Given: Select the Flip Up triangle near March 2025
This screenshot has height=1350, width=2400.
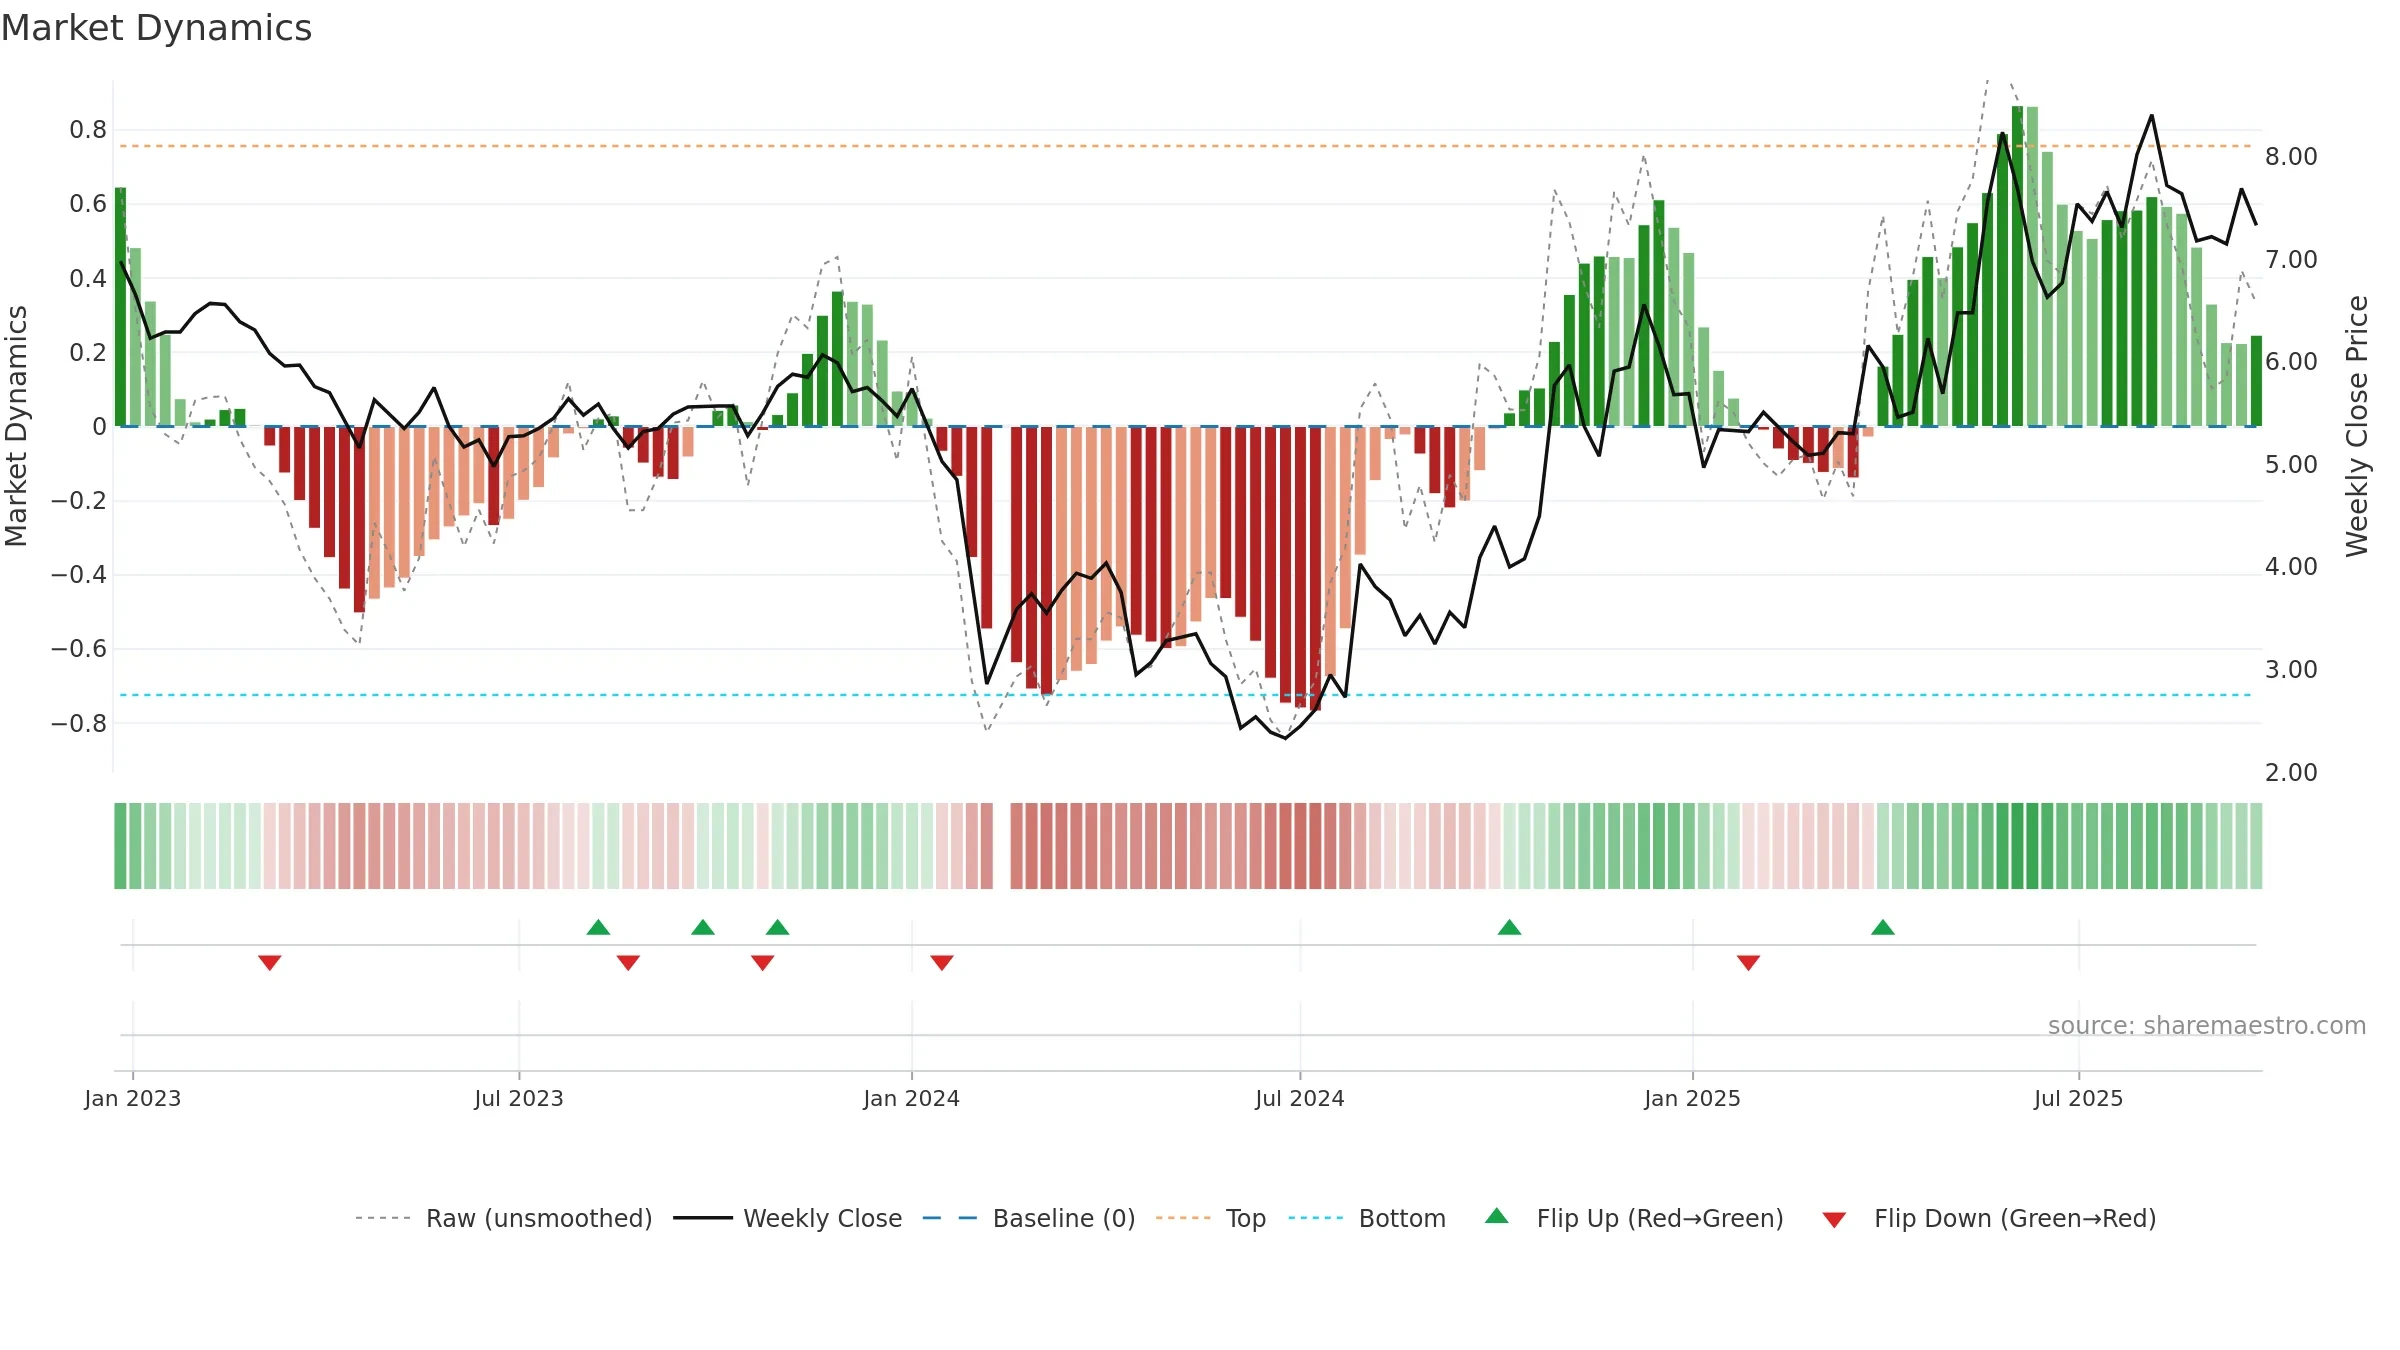Looking at the screenshot, I should [1883, 927].
